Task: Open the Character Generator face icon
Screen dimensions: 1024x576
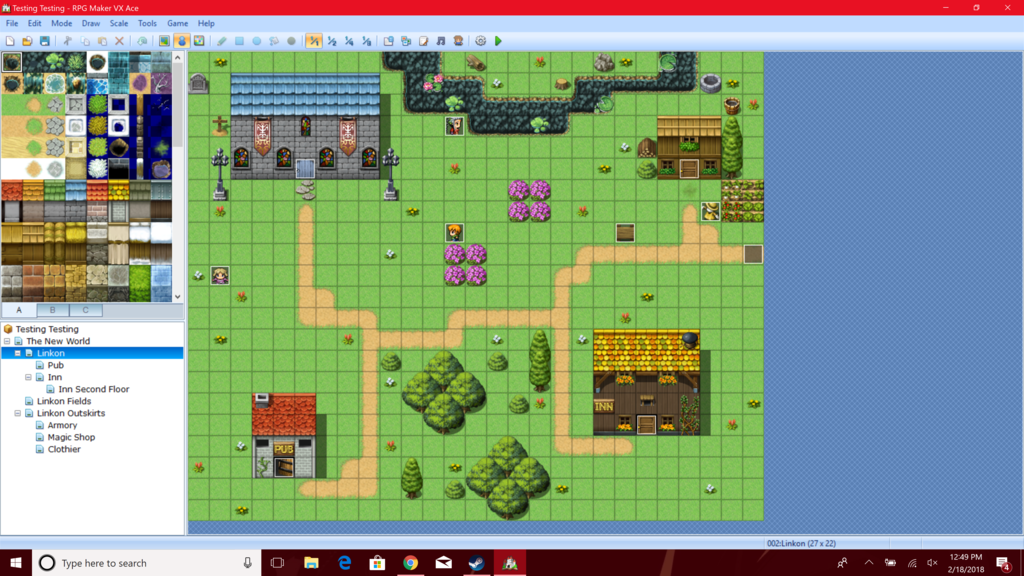Action: pyautogui.click(x=458, y=41)
